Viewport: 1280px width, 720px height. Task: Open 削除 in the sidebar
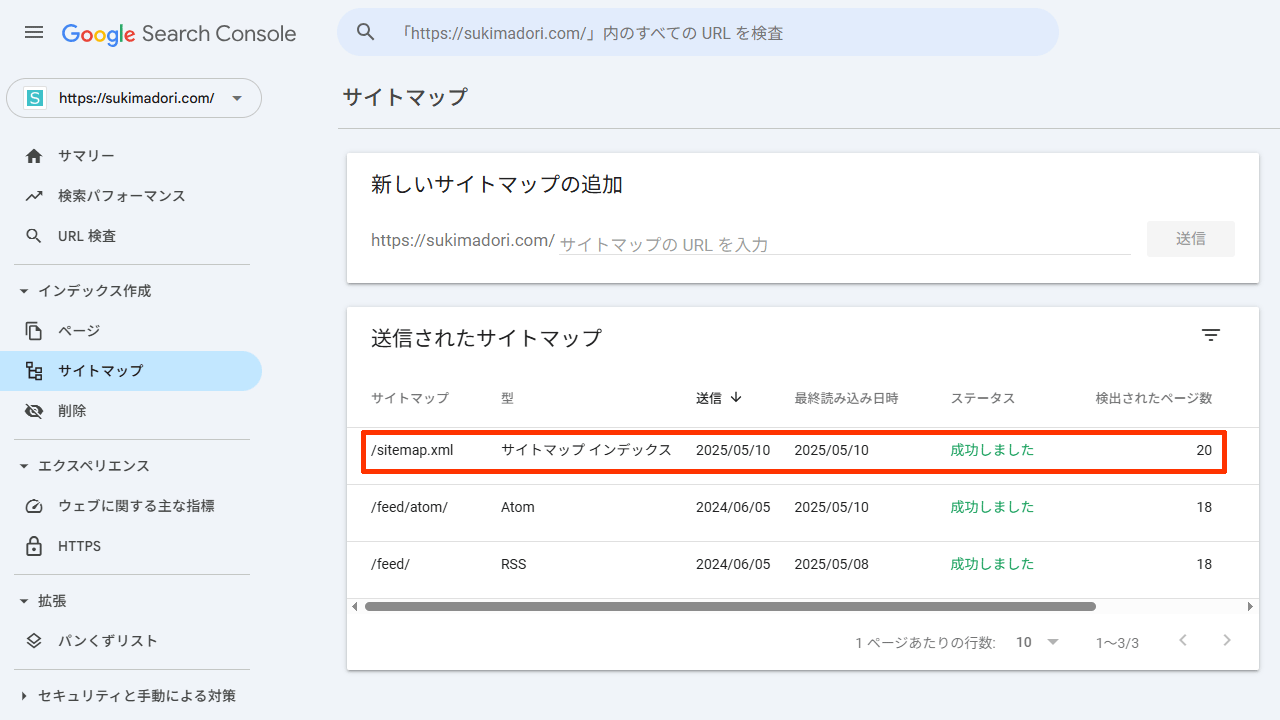(x=131, y=411)
